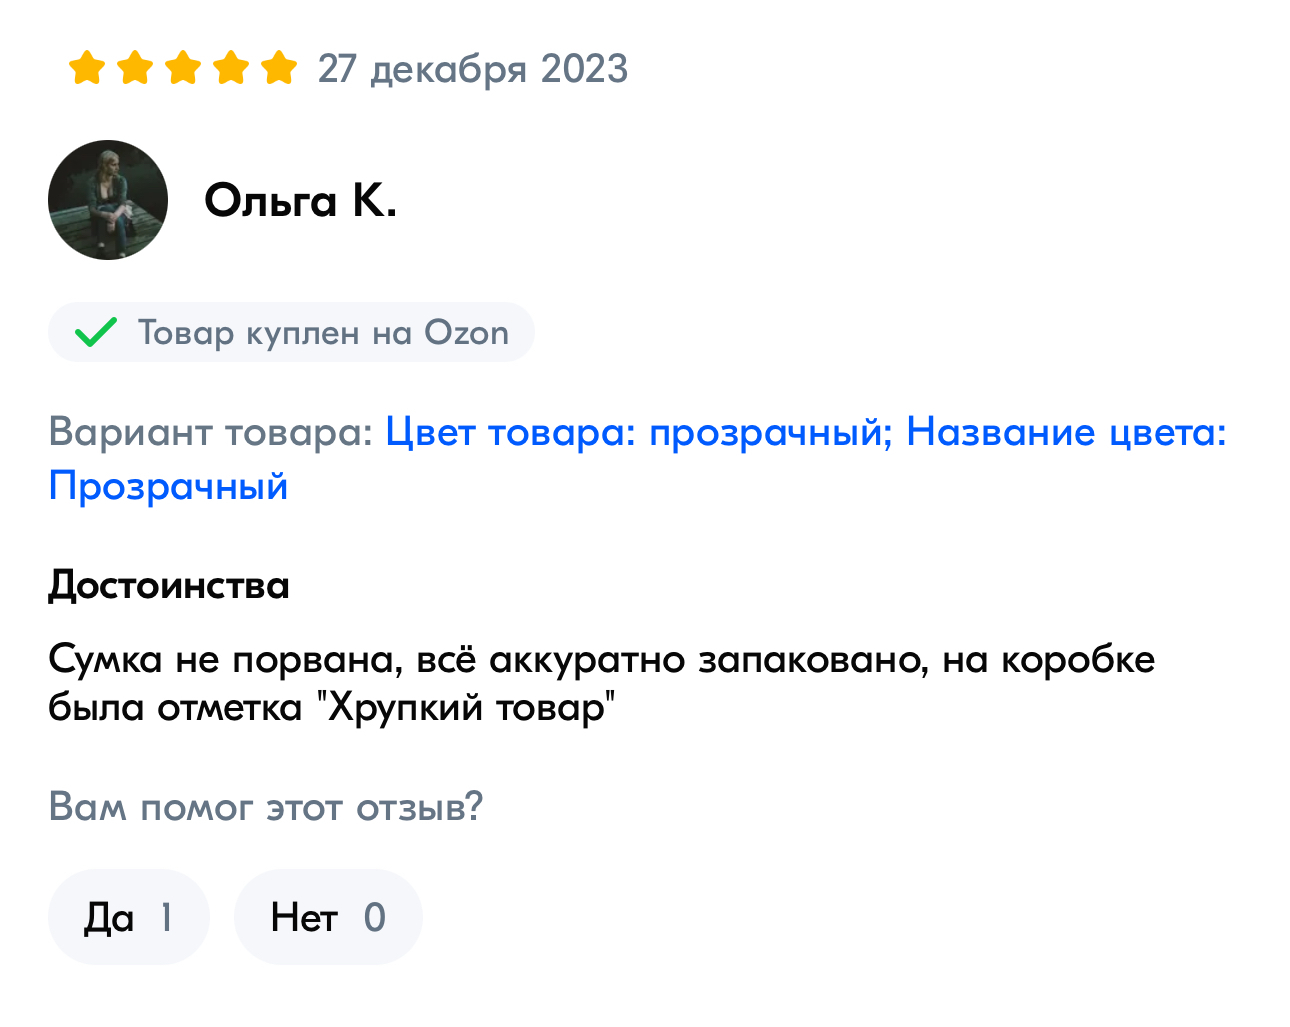Click the 'Товар куплен на Ozon' verified badge
Screen dimensions: 1290x1027
[291, 331]
